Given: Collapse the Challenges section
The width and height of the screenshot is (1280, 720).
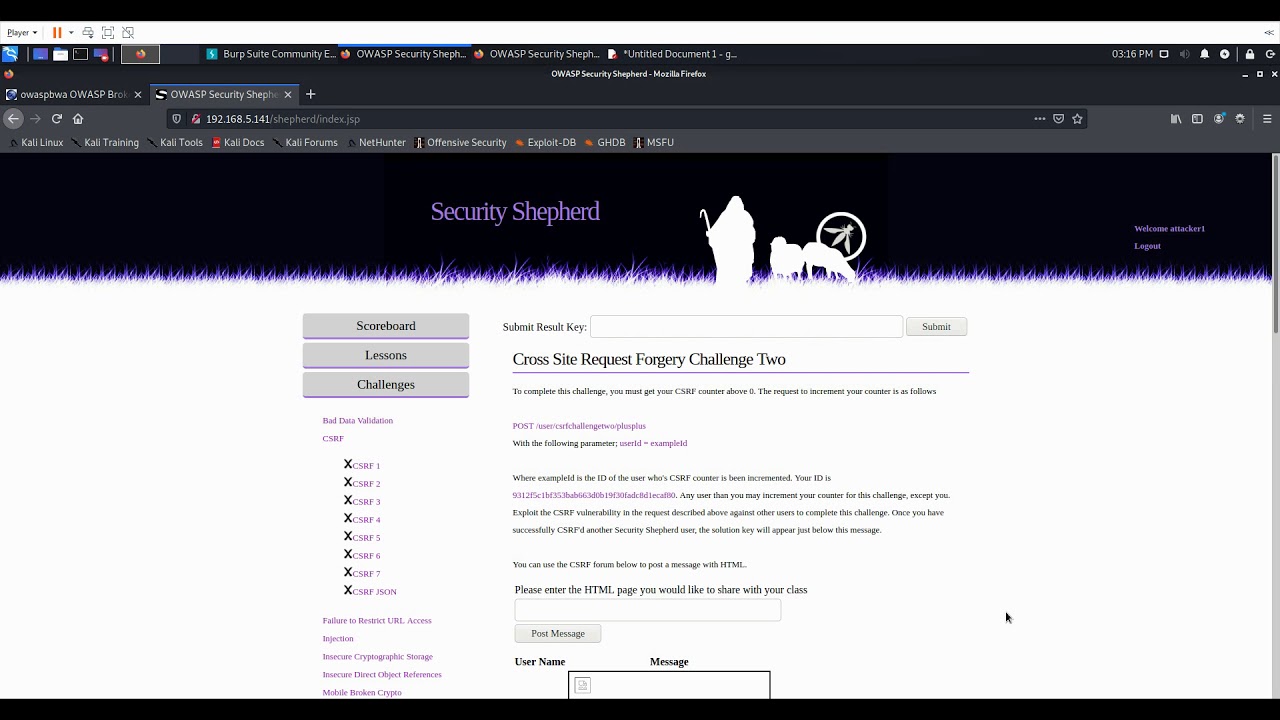Looking at the screenshot, I should pos(386,384).
